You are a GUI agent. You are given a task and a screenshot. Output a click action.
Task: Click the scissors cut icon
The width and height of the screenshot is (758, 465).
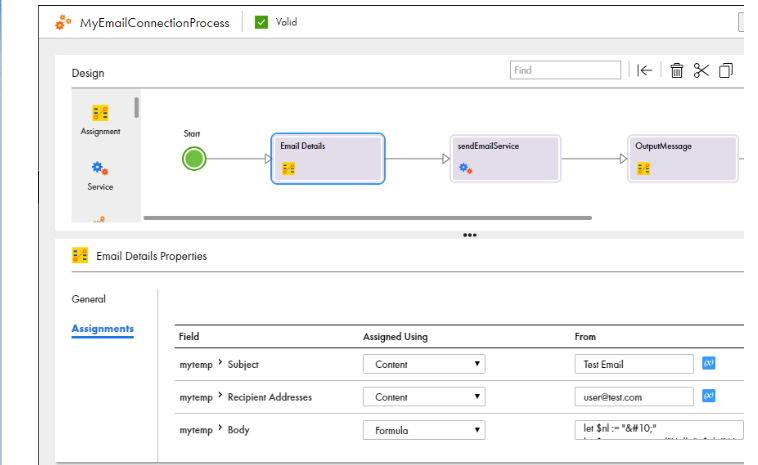[x=701, y=71]
